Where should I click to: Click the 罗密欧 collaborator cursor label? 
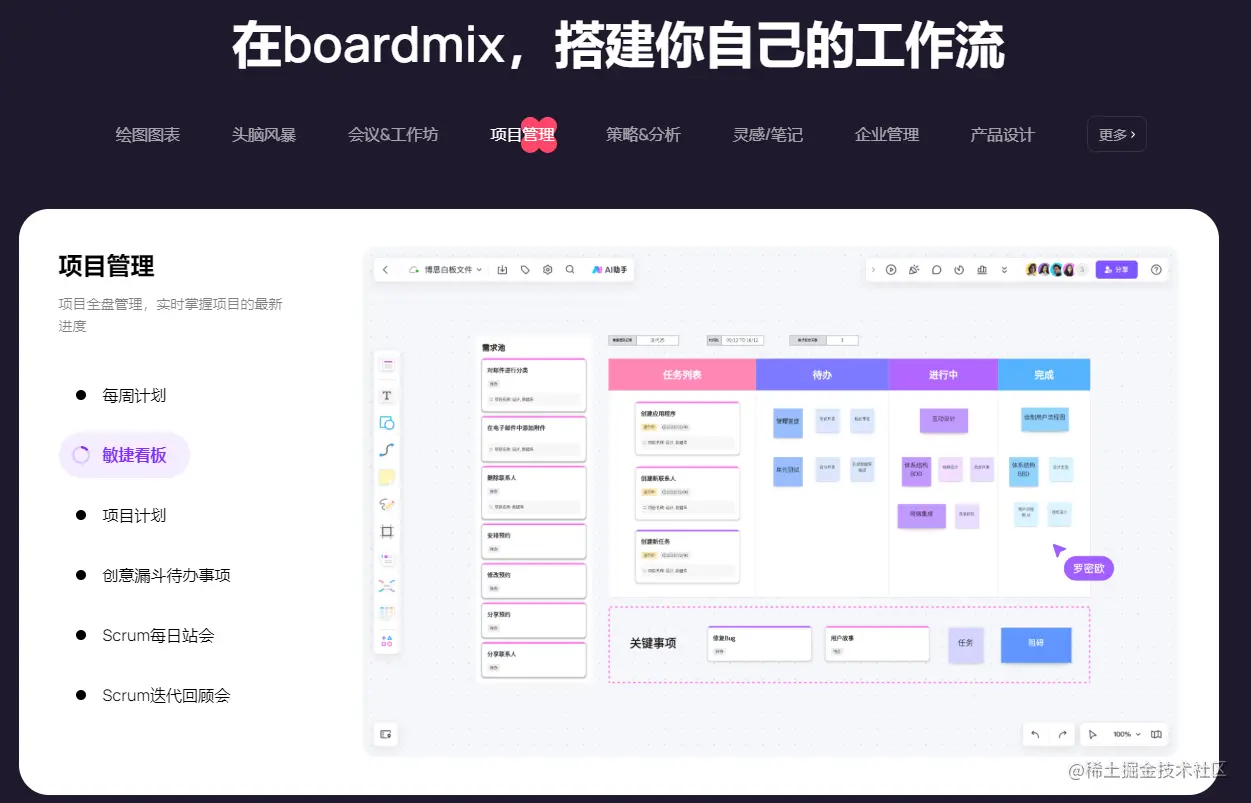pos(1088,568)
